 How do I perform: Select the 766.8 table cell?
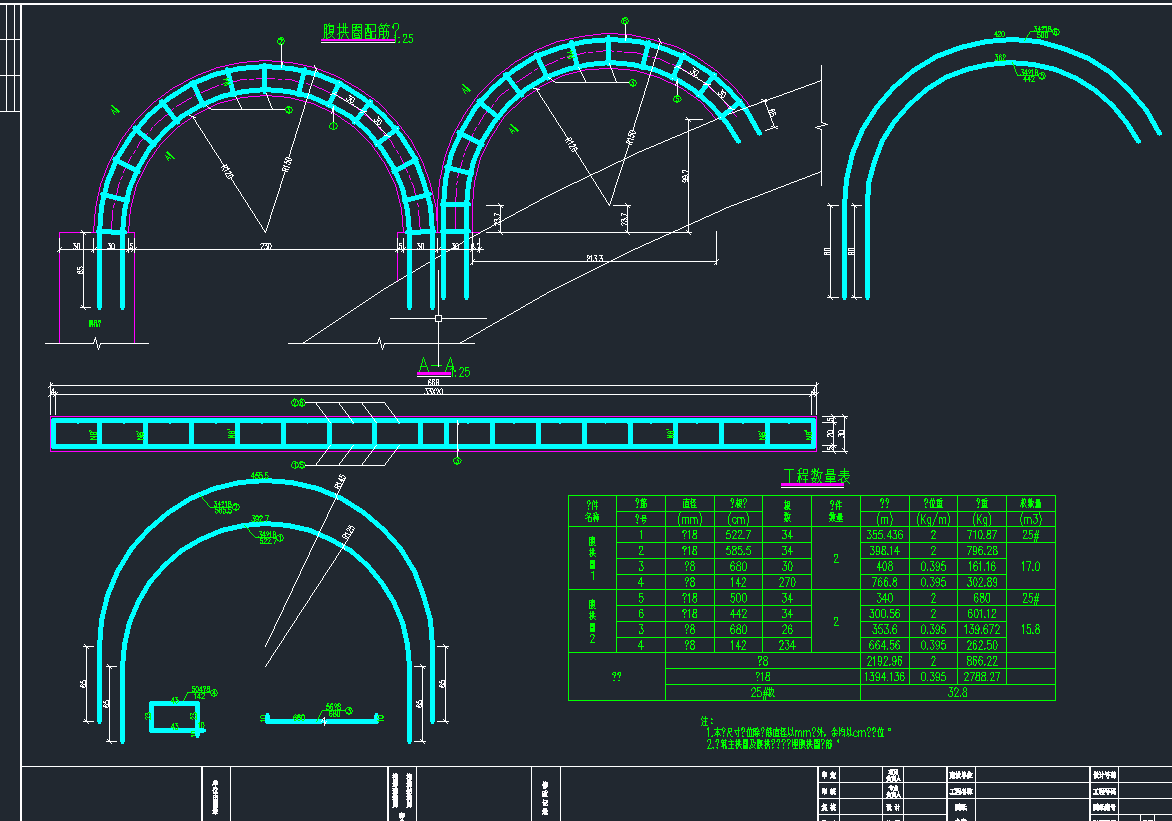coord(884,582)
